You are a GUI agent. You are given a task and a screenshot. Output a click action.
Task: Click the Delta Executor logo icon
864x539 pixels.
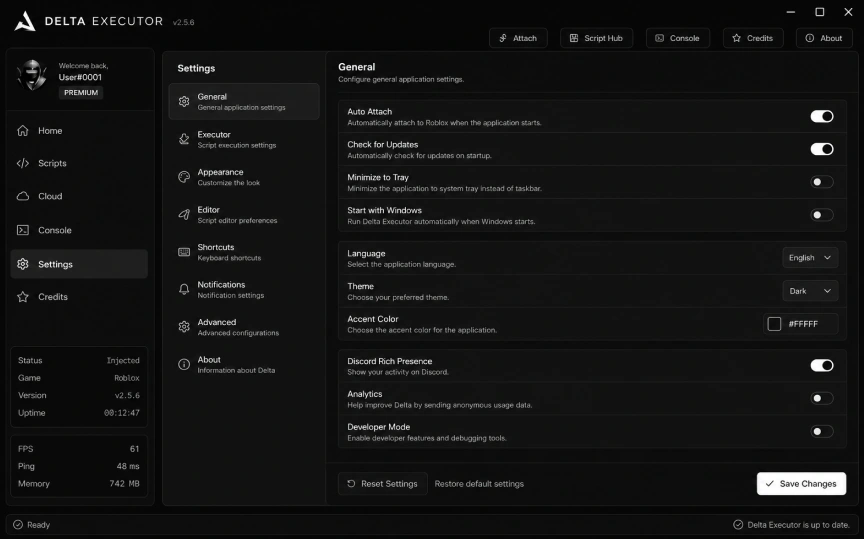pyautogui.click(x=24, y=21)
